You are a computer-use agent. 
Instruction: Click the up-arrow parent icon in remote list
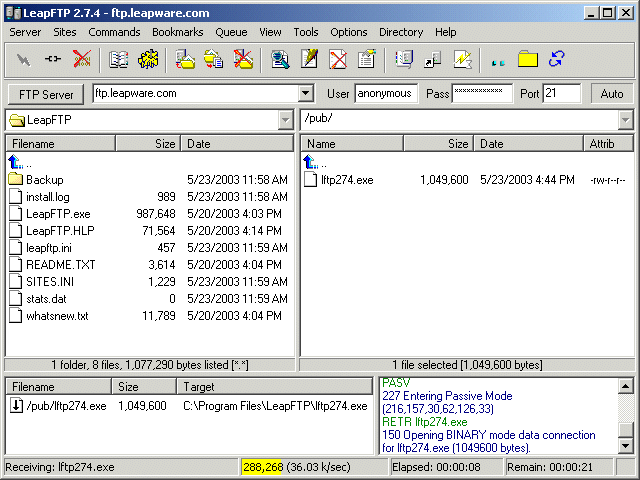[311, 162]
